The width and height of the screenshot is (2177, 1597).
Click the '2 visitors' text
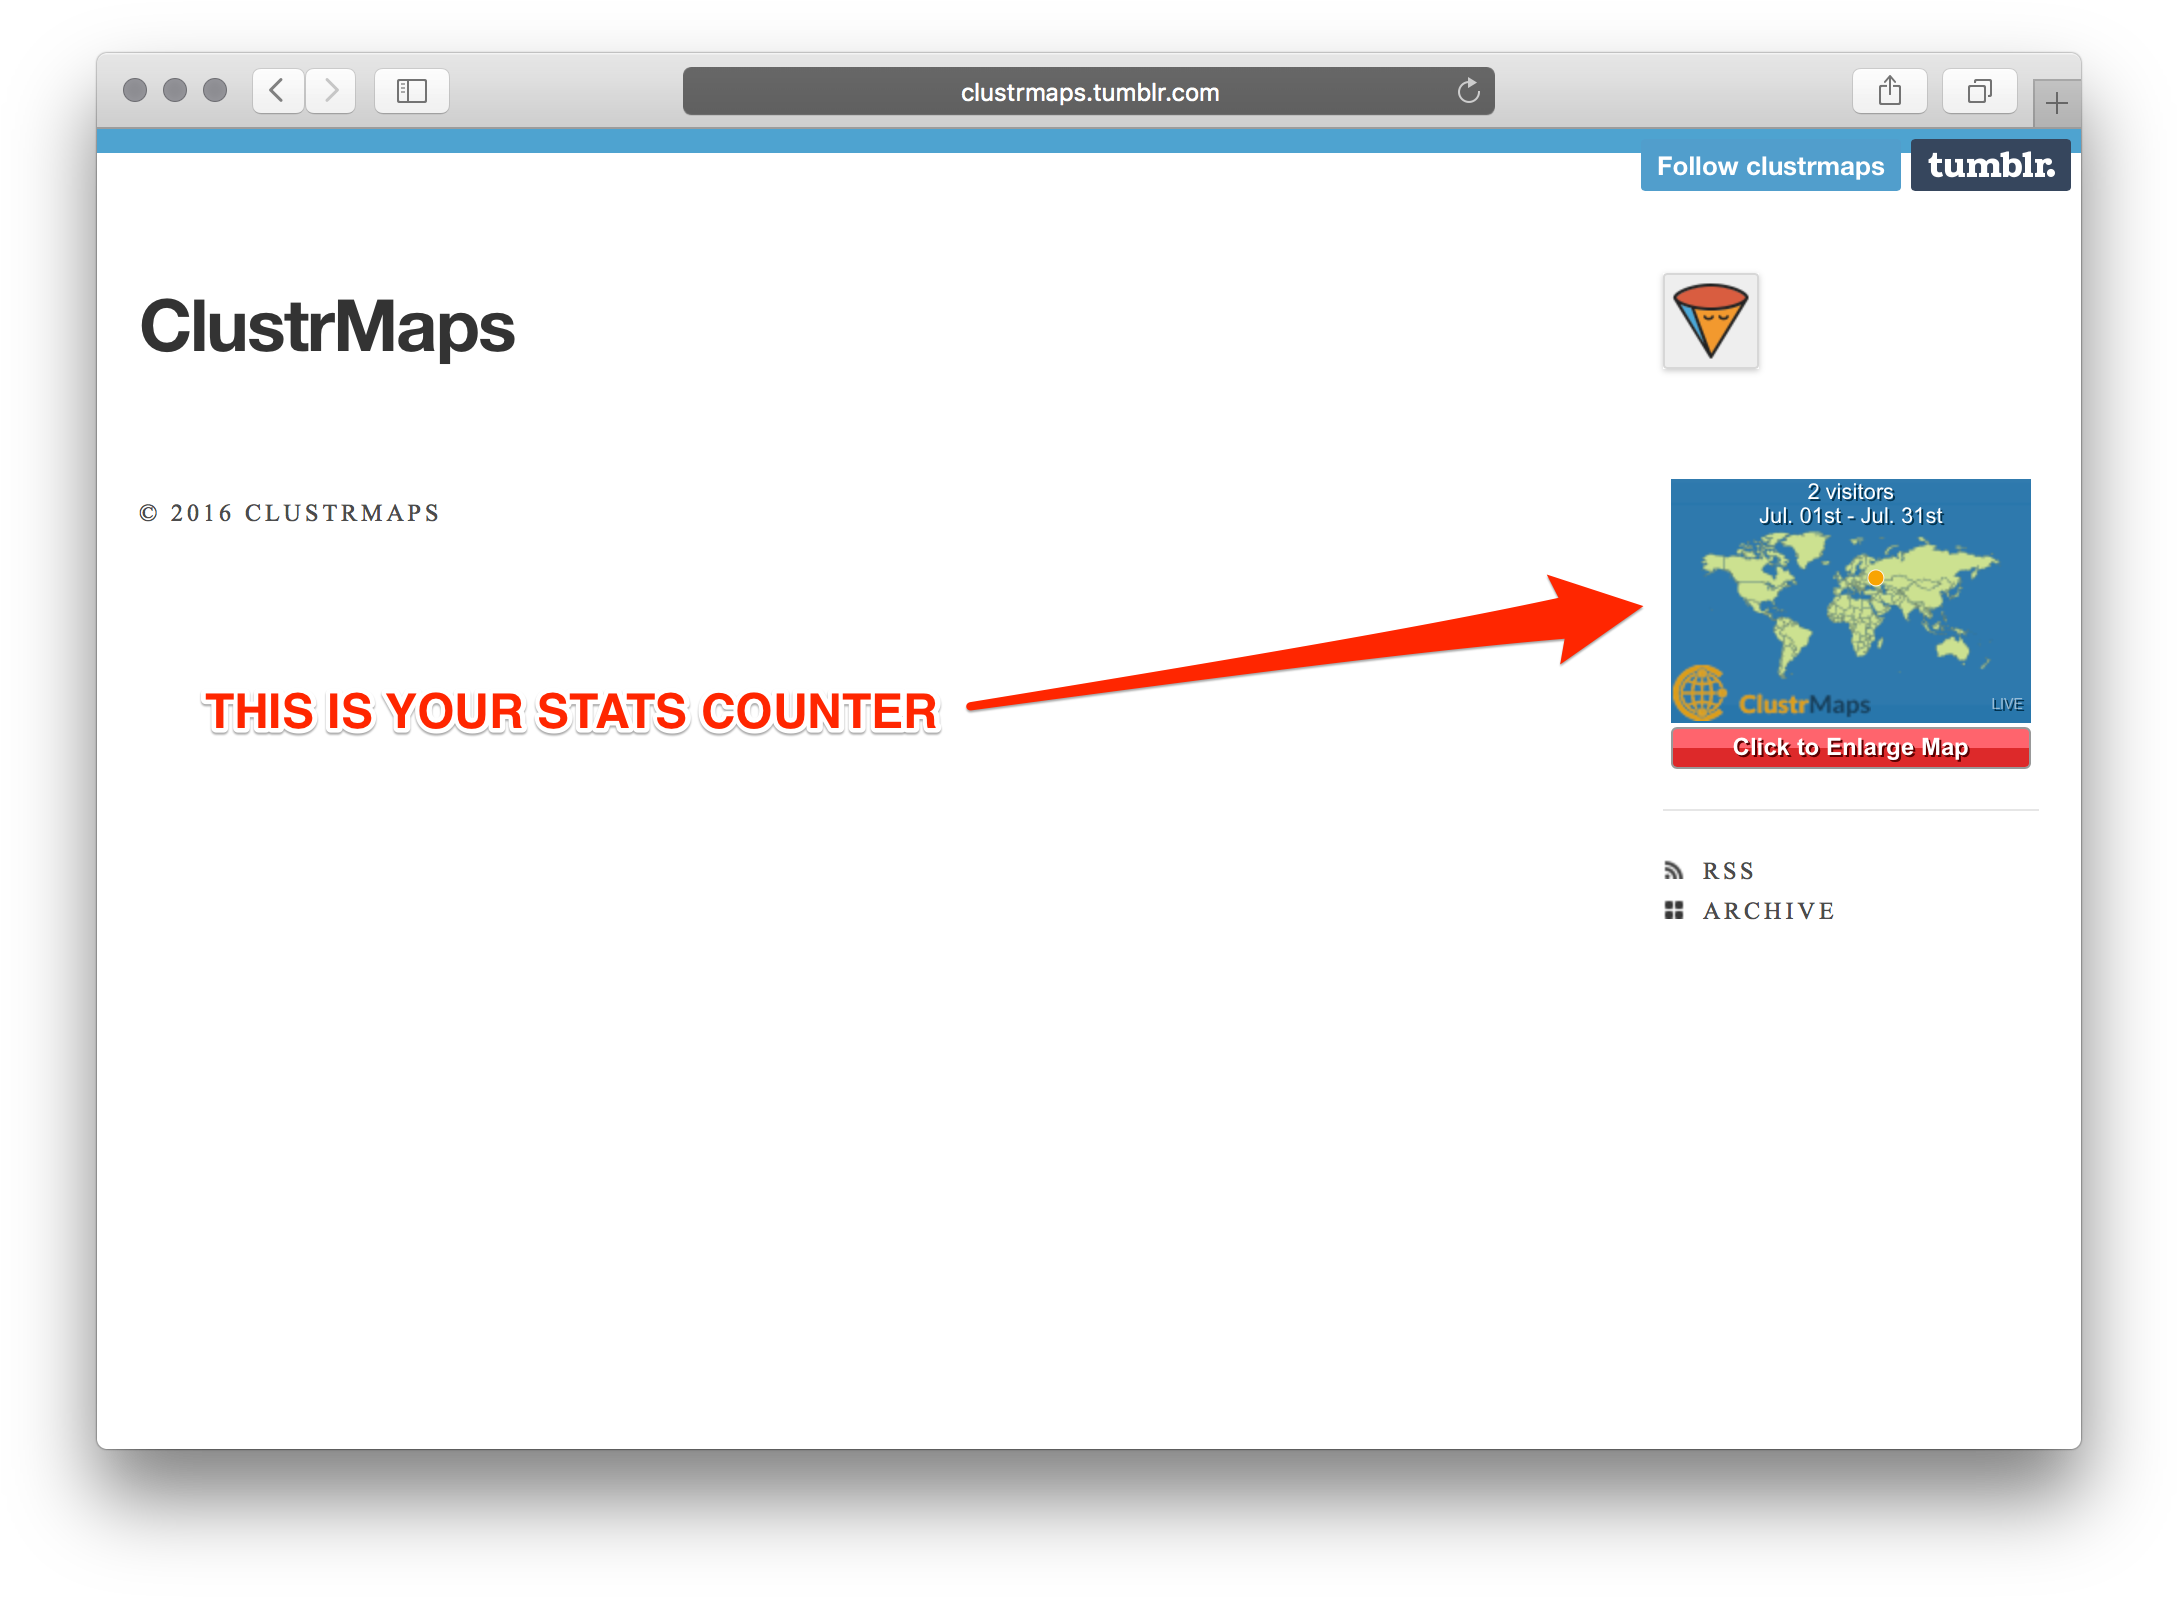point(1850,492)
